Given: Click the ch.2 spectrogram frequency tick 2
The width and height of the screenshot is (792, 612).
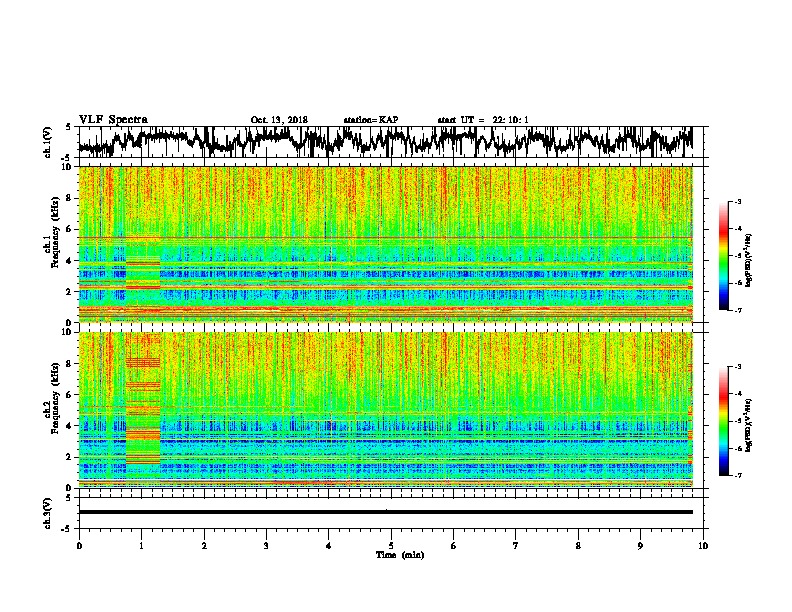Looking at the screenshot, I should pyautogui.click(x=69, y=456).
